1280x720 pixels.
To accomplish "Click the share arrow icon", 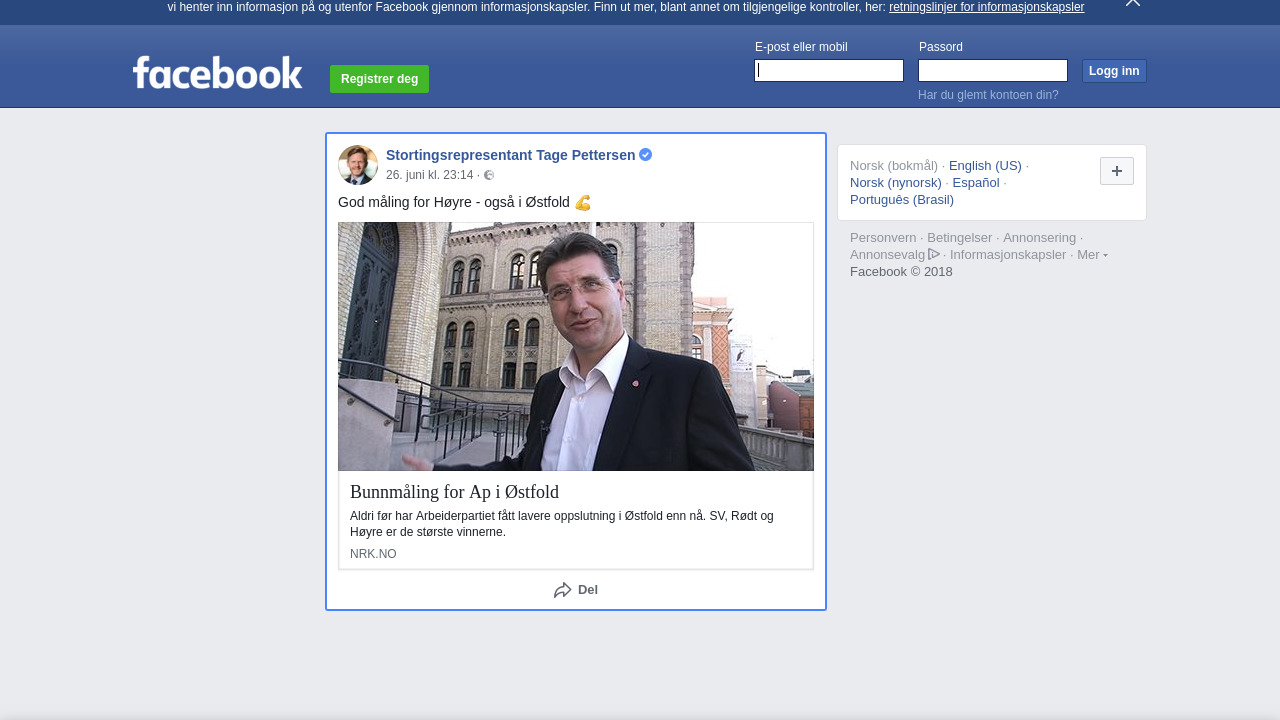I will coord(563,590).
